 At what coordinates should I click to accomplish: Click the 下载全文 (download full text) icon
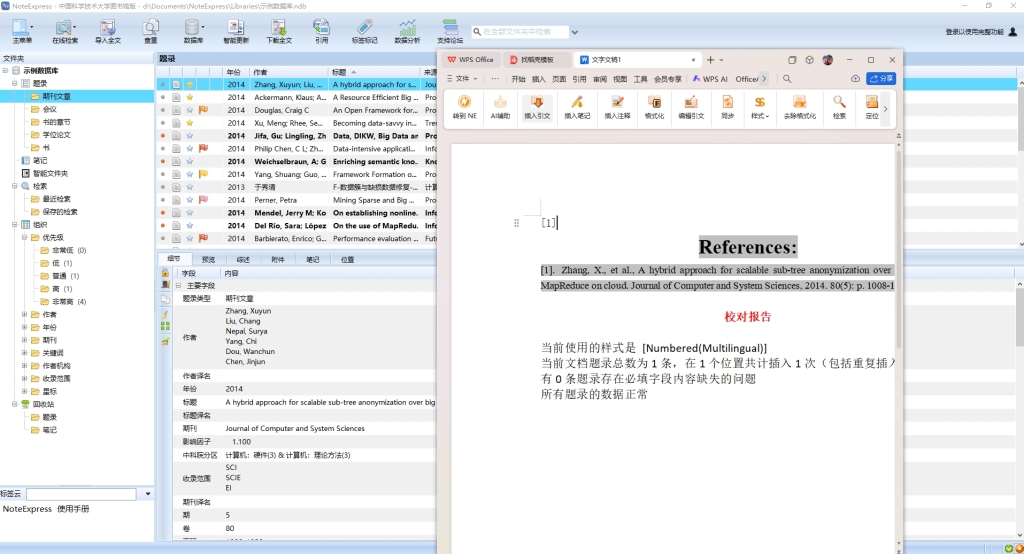pos(279,31)
